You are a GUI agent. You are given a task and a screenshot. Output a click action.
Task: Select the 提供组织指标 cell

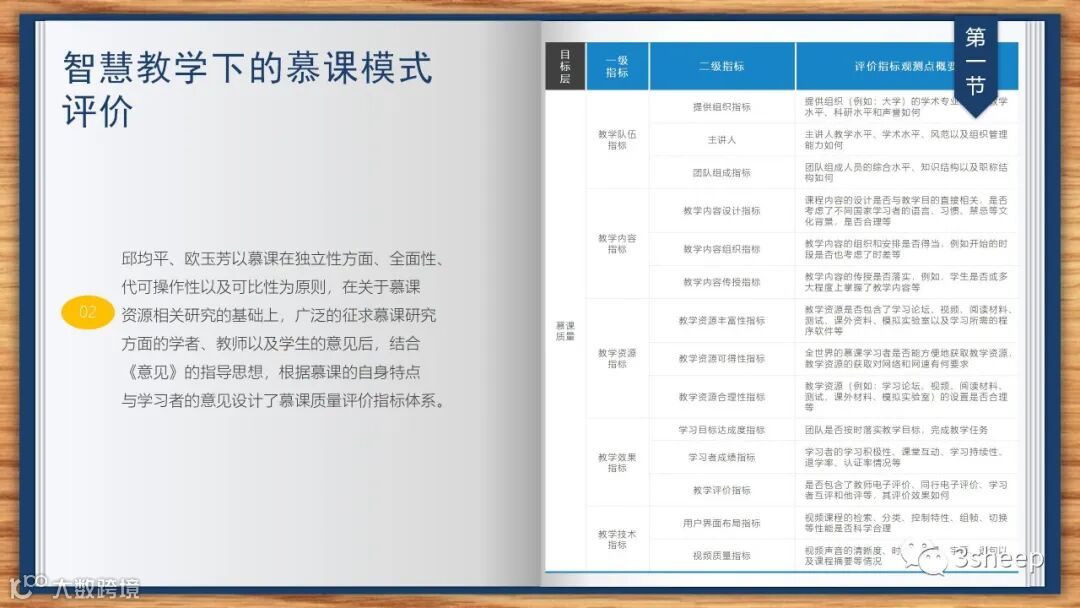722,107
